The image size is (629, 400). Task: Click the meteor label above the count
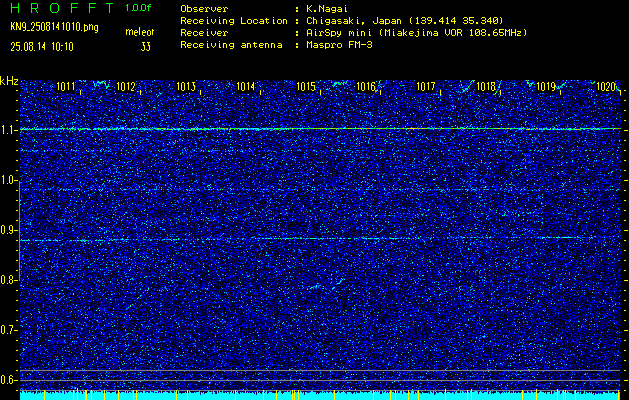[140, 32]
